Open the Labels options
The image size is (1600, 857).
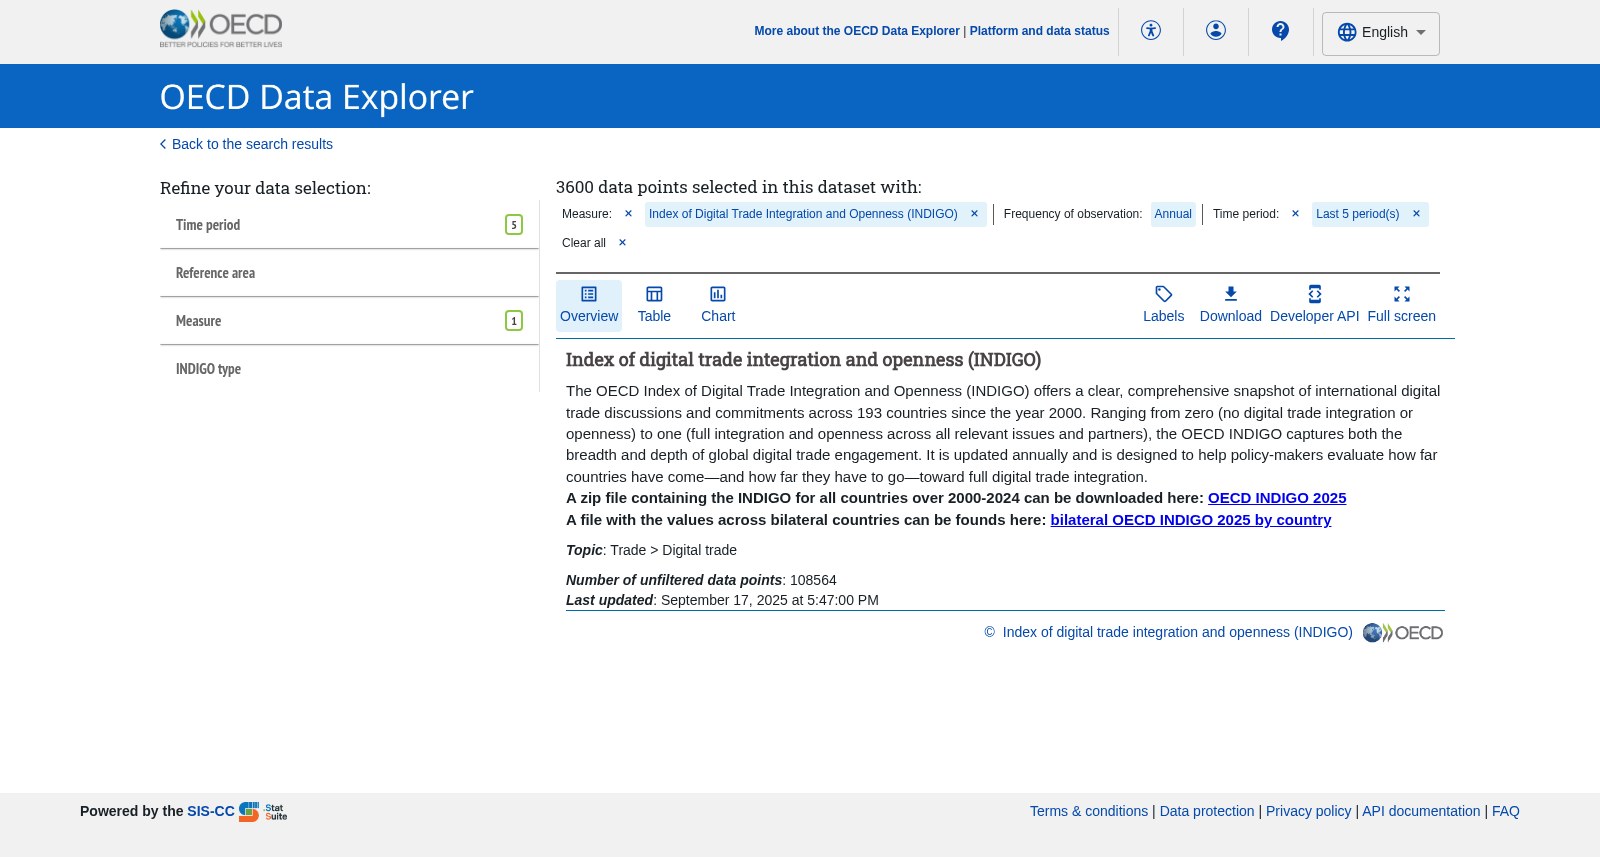(x=1164, y=305)
